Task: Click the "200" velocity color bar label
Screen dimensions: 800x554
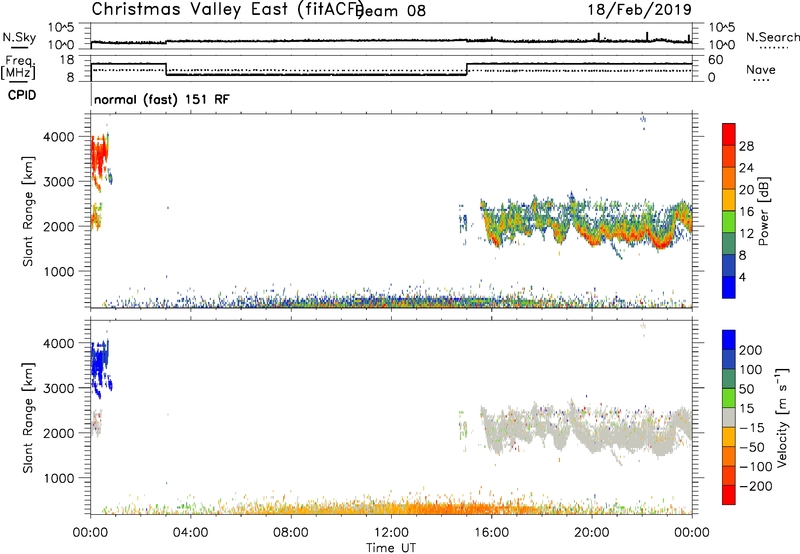Action: tap(751, 350)
